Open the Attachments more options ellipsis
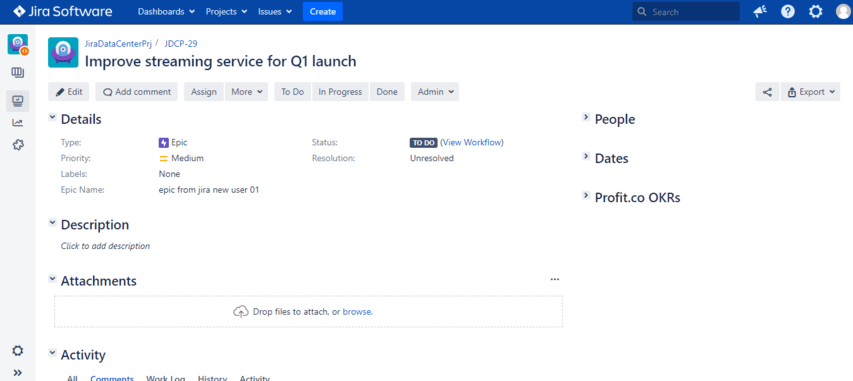Screen dimensions: 853x381 click(555, 279)
